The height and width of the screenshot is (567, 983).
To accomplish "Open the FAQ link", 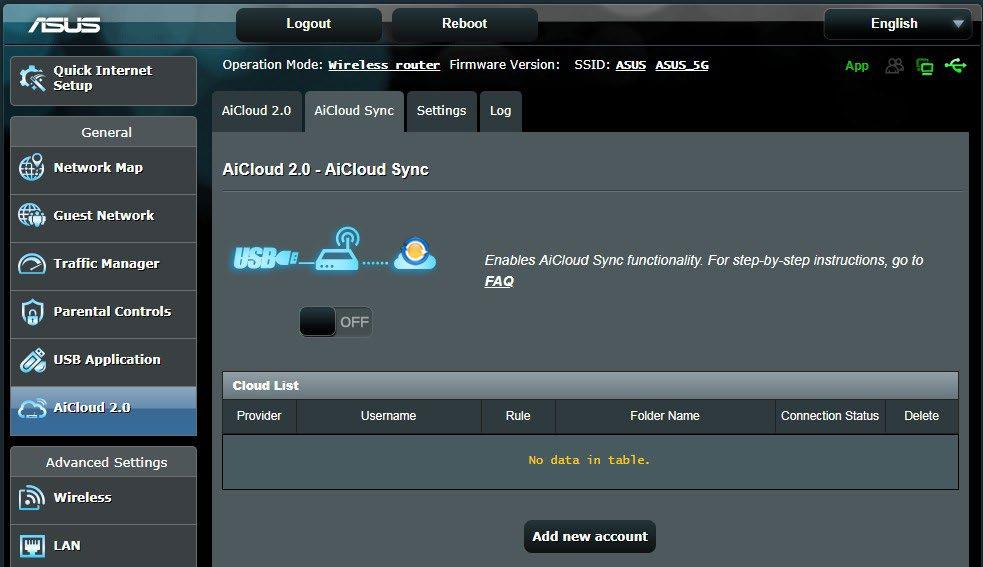I will coord(499,281).
